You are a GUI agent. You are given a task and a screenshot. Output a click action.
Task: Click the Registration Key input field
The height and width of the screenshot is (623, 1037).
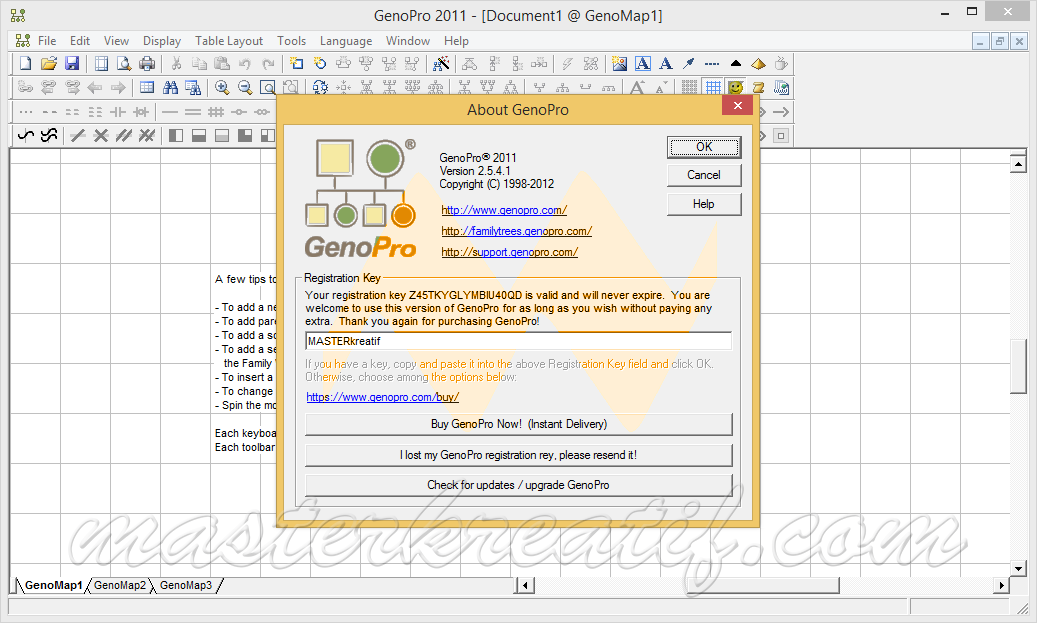pyautogui.click(x=518, y=341)
